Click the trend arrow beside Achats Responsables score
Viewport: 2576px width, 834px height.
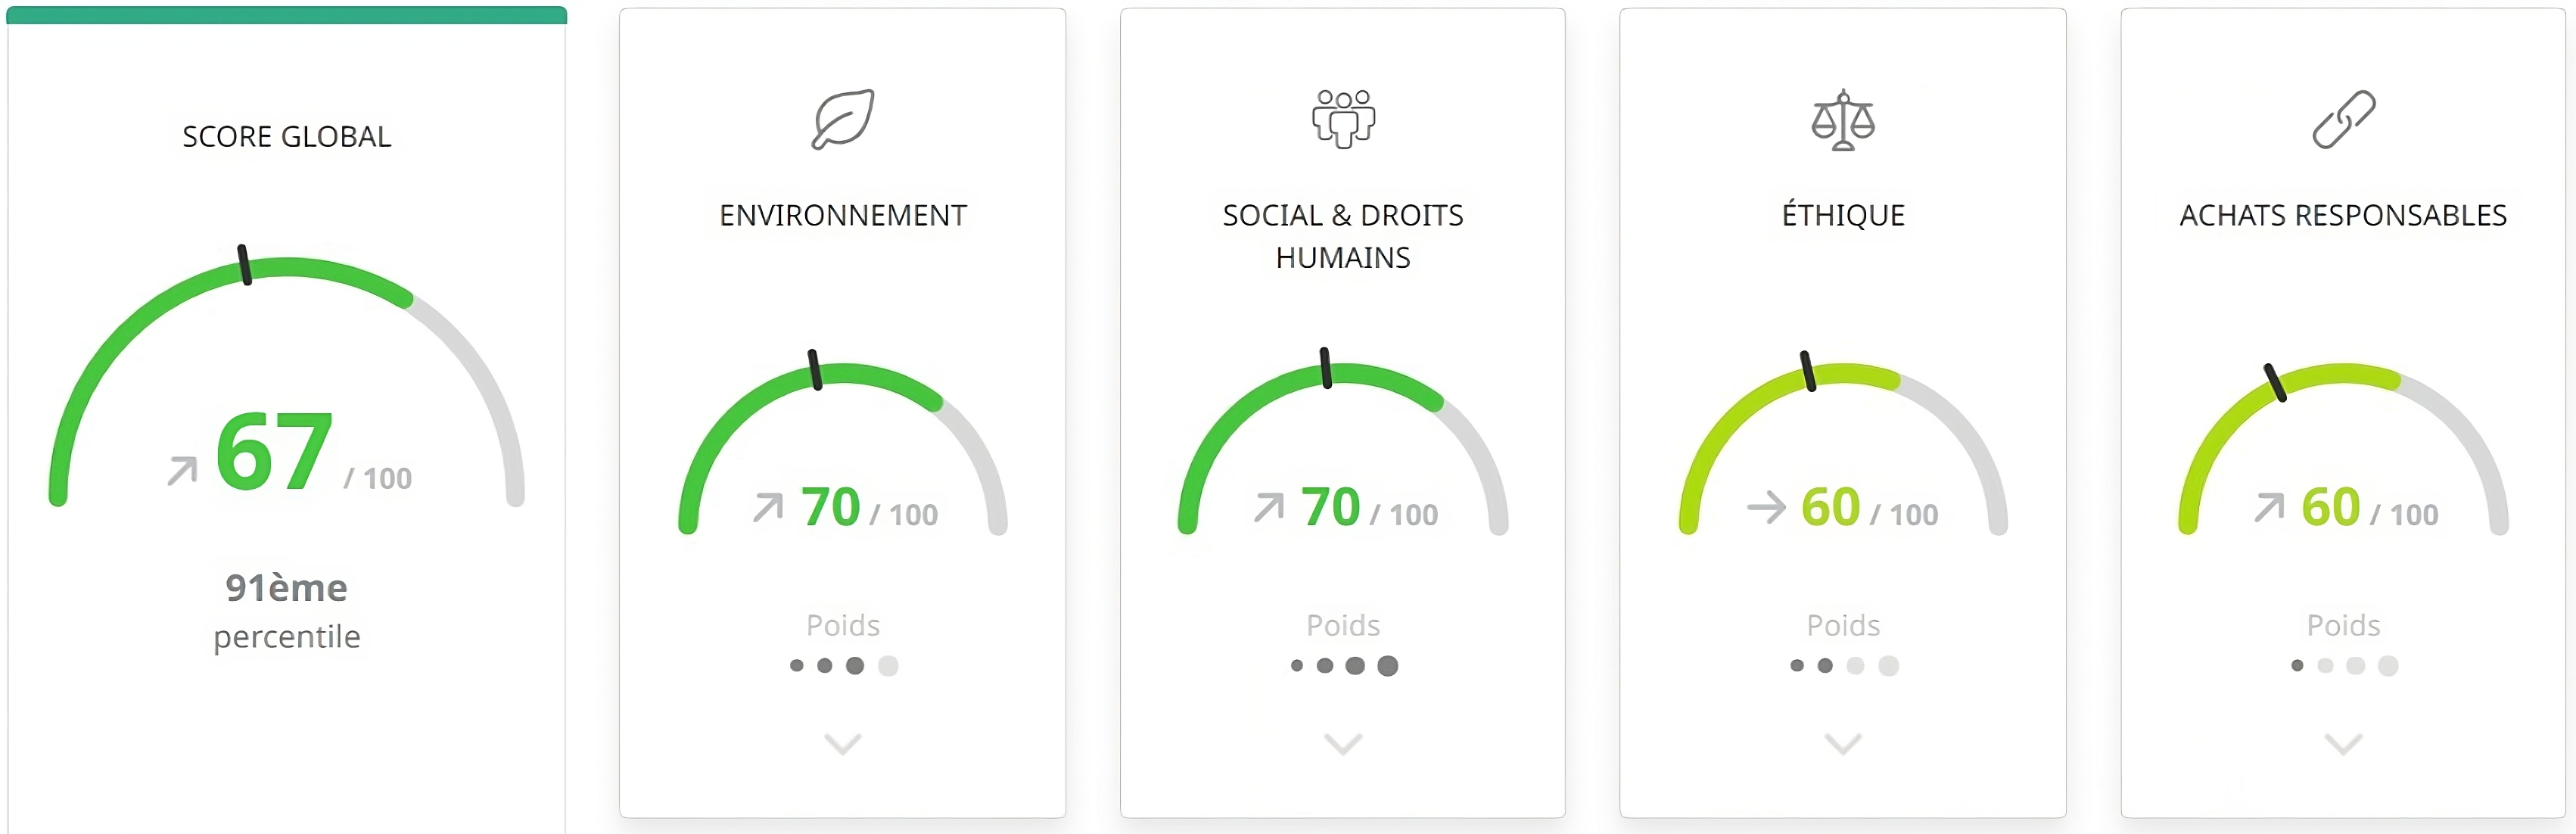click(2268, 507)
